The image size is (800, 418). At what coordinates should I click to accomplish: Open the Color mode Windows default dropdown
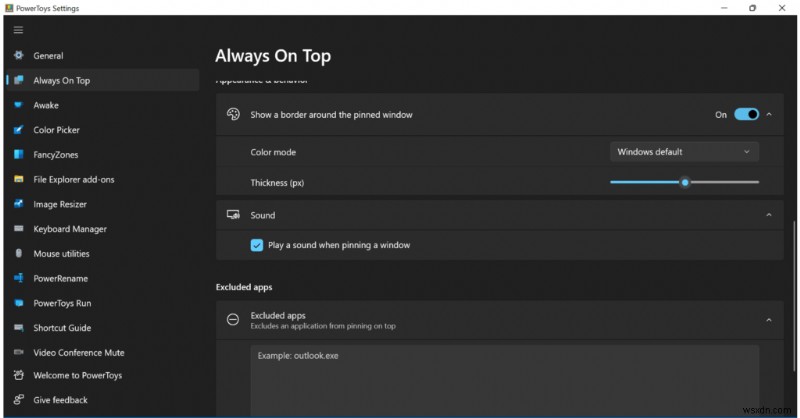tap(684, 152)
